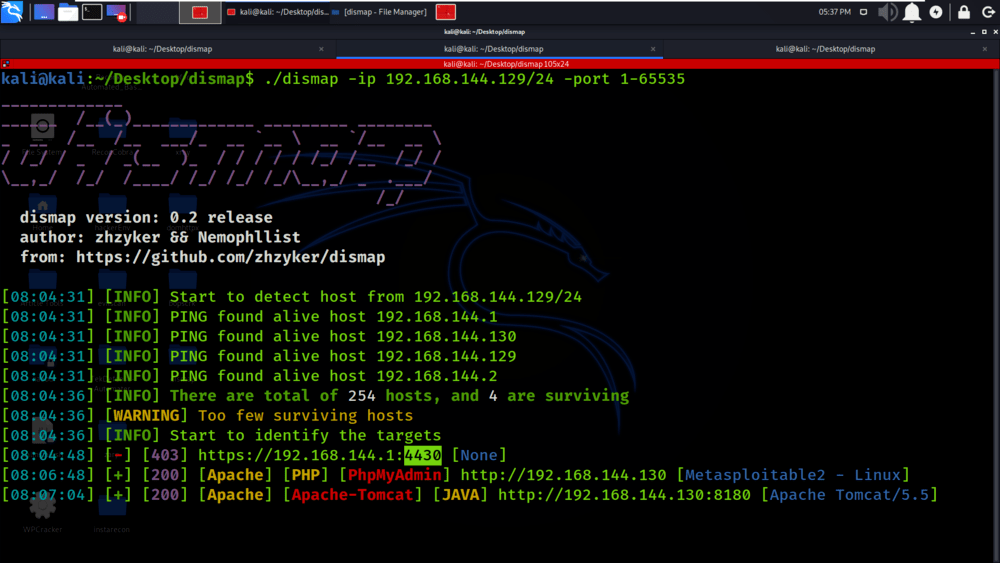
Task: Click 'Start to detect host' log line
Action: [x=291, y=296]
